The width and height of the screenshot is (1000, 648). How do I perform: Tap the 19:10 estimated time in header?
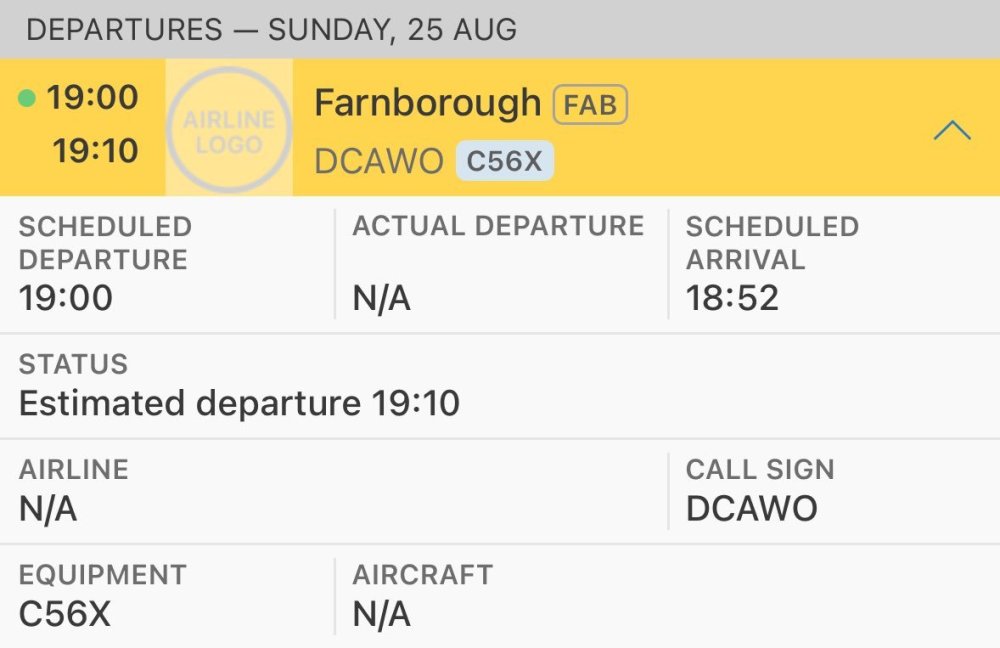pos(95,151)
